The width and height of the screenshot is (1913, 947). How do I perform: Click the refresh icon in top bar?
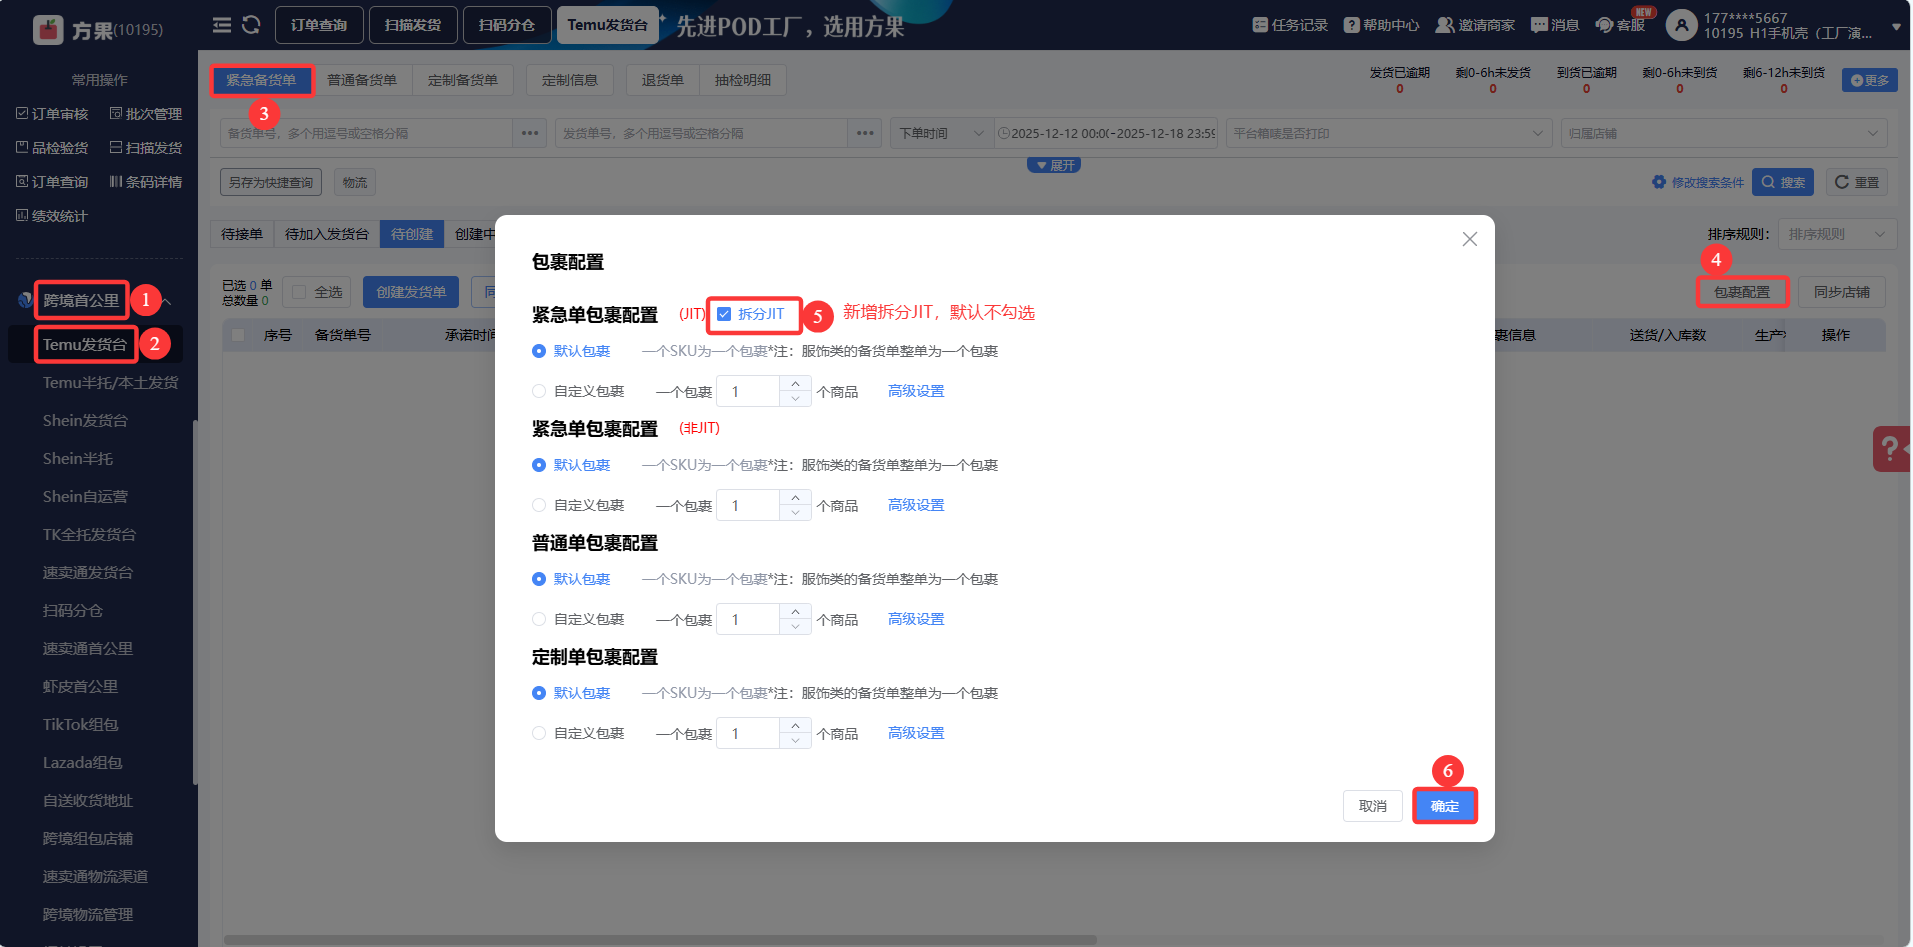tap(251, 25)
